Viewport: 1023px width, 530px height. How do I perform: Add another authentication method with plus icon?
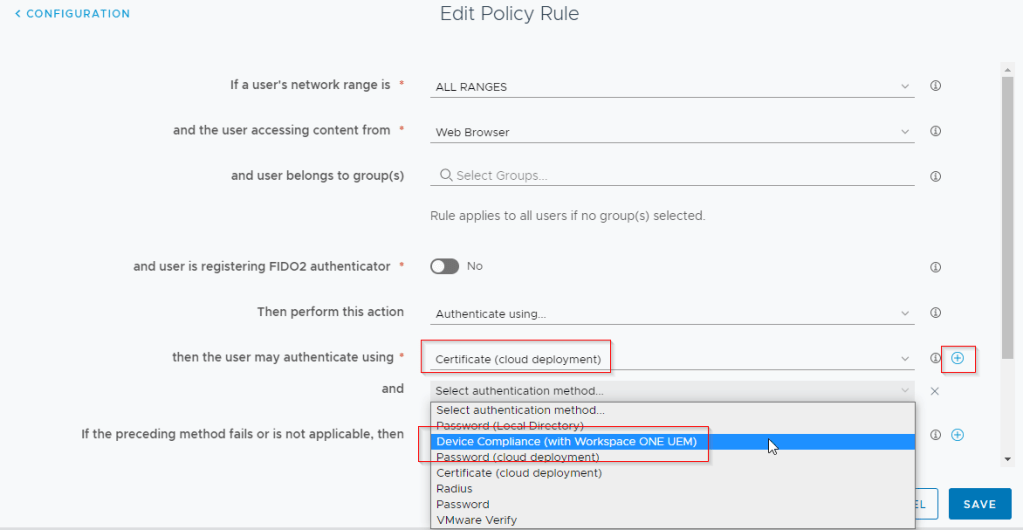(x=957, y=358)
